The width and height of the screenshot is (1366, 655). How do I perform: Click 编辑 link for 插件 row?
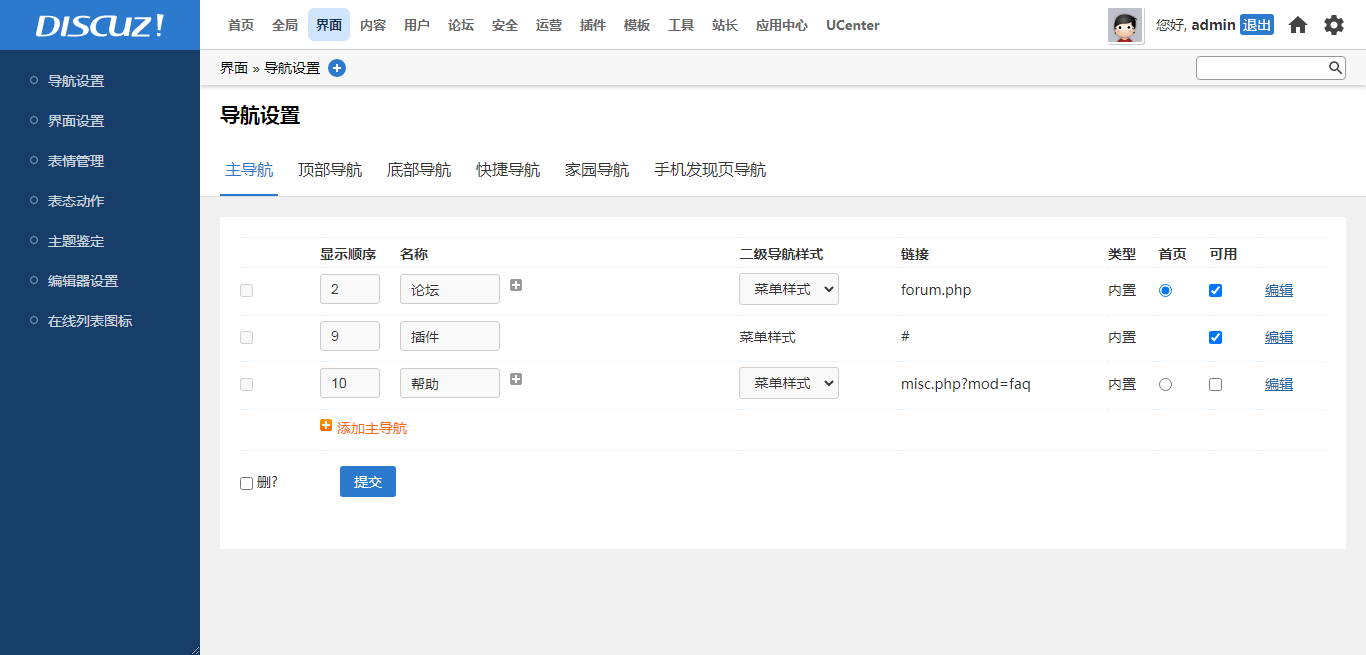(1279, 337)
